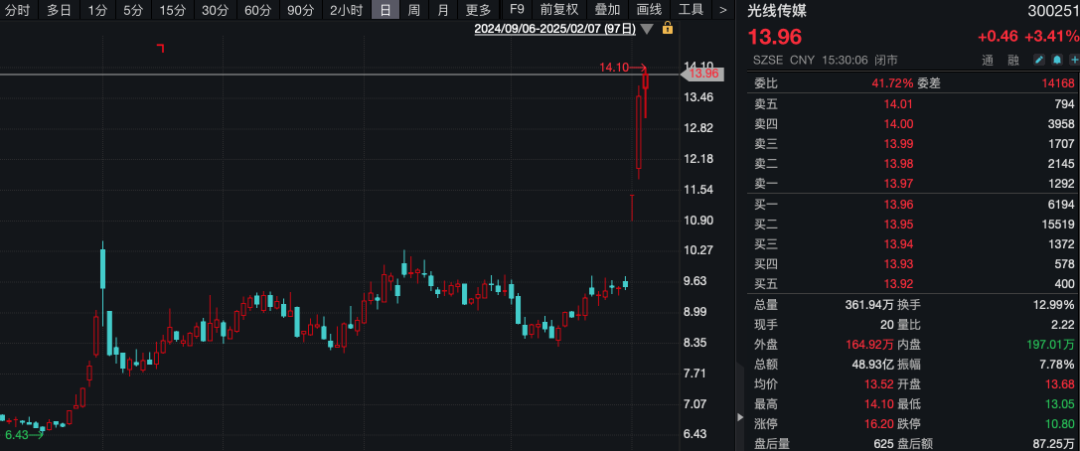Viewport: 1080px width, 451px height.
Task: Click the 换手 value 12.99%
Action: pyautogui.click(x=1055, y=305)
